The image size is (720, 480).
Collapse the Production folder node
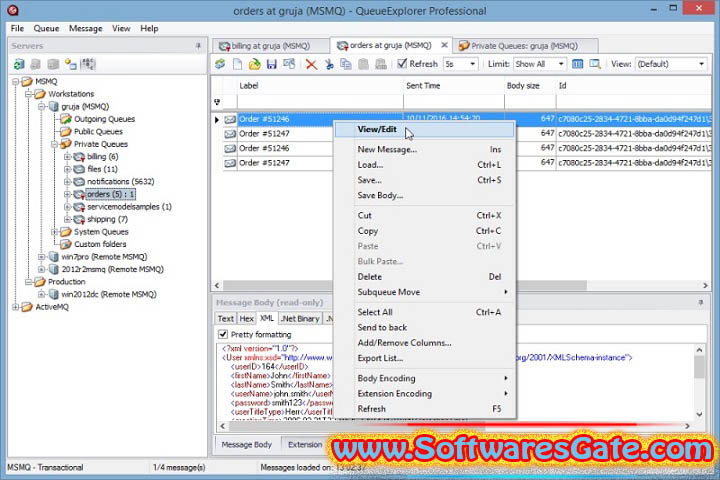pos(28,282)
